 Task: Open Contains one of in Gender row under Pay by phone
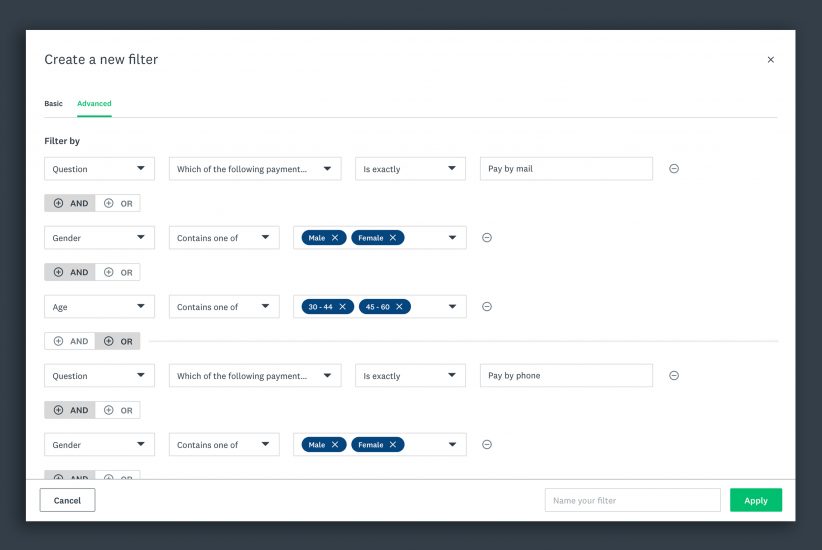pyautogui.click(x=224, y=445)
